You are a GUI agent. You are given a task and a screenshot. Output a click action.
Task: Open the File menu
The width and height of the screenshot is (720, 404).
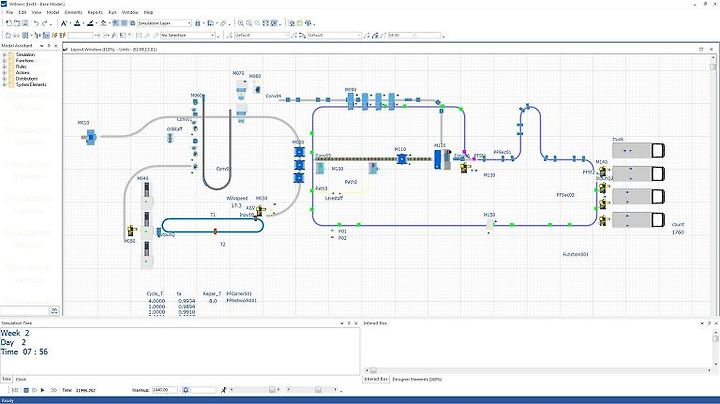[9, 12]
